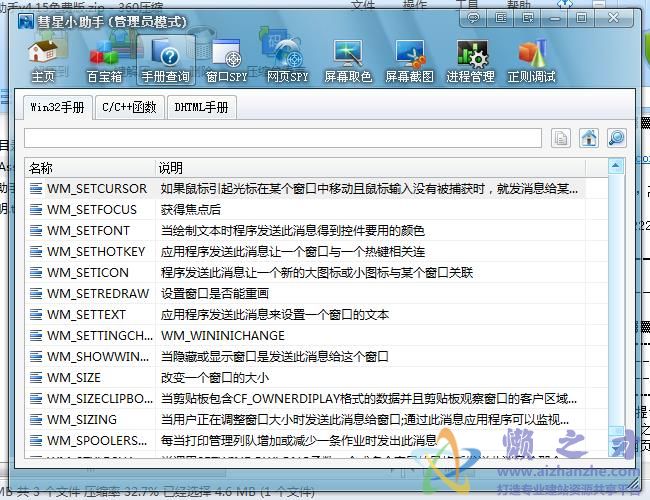Image resolution: width=650 pixels, height=500 pixels.
Task: Click the copy document icon beside search box
Action: [x=561, y=138]
